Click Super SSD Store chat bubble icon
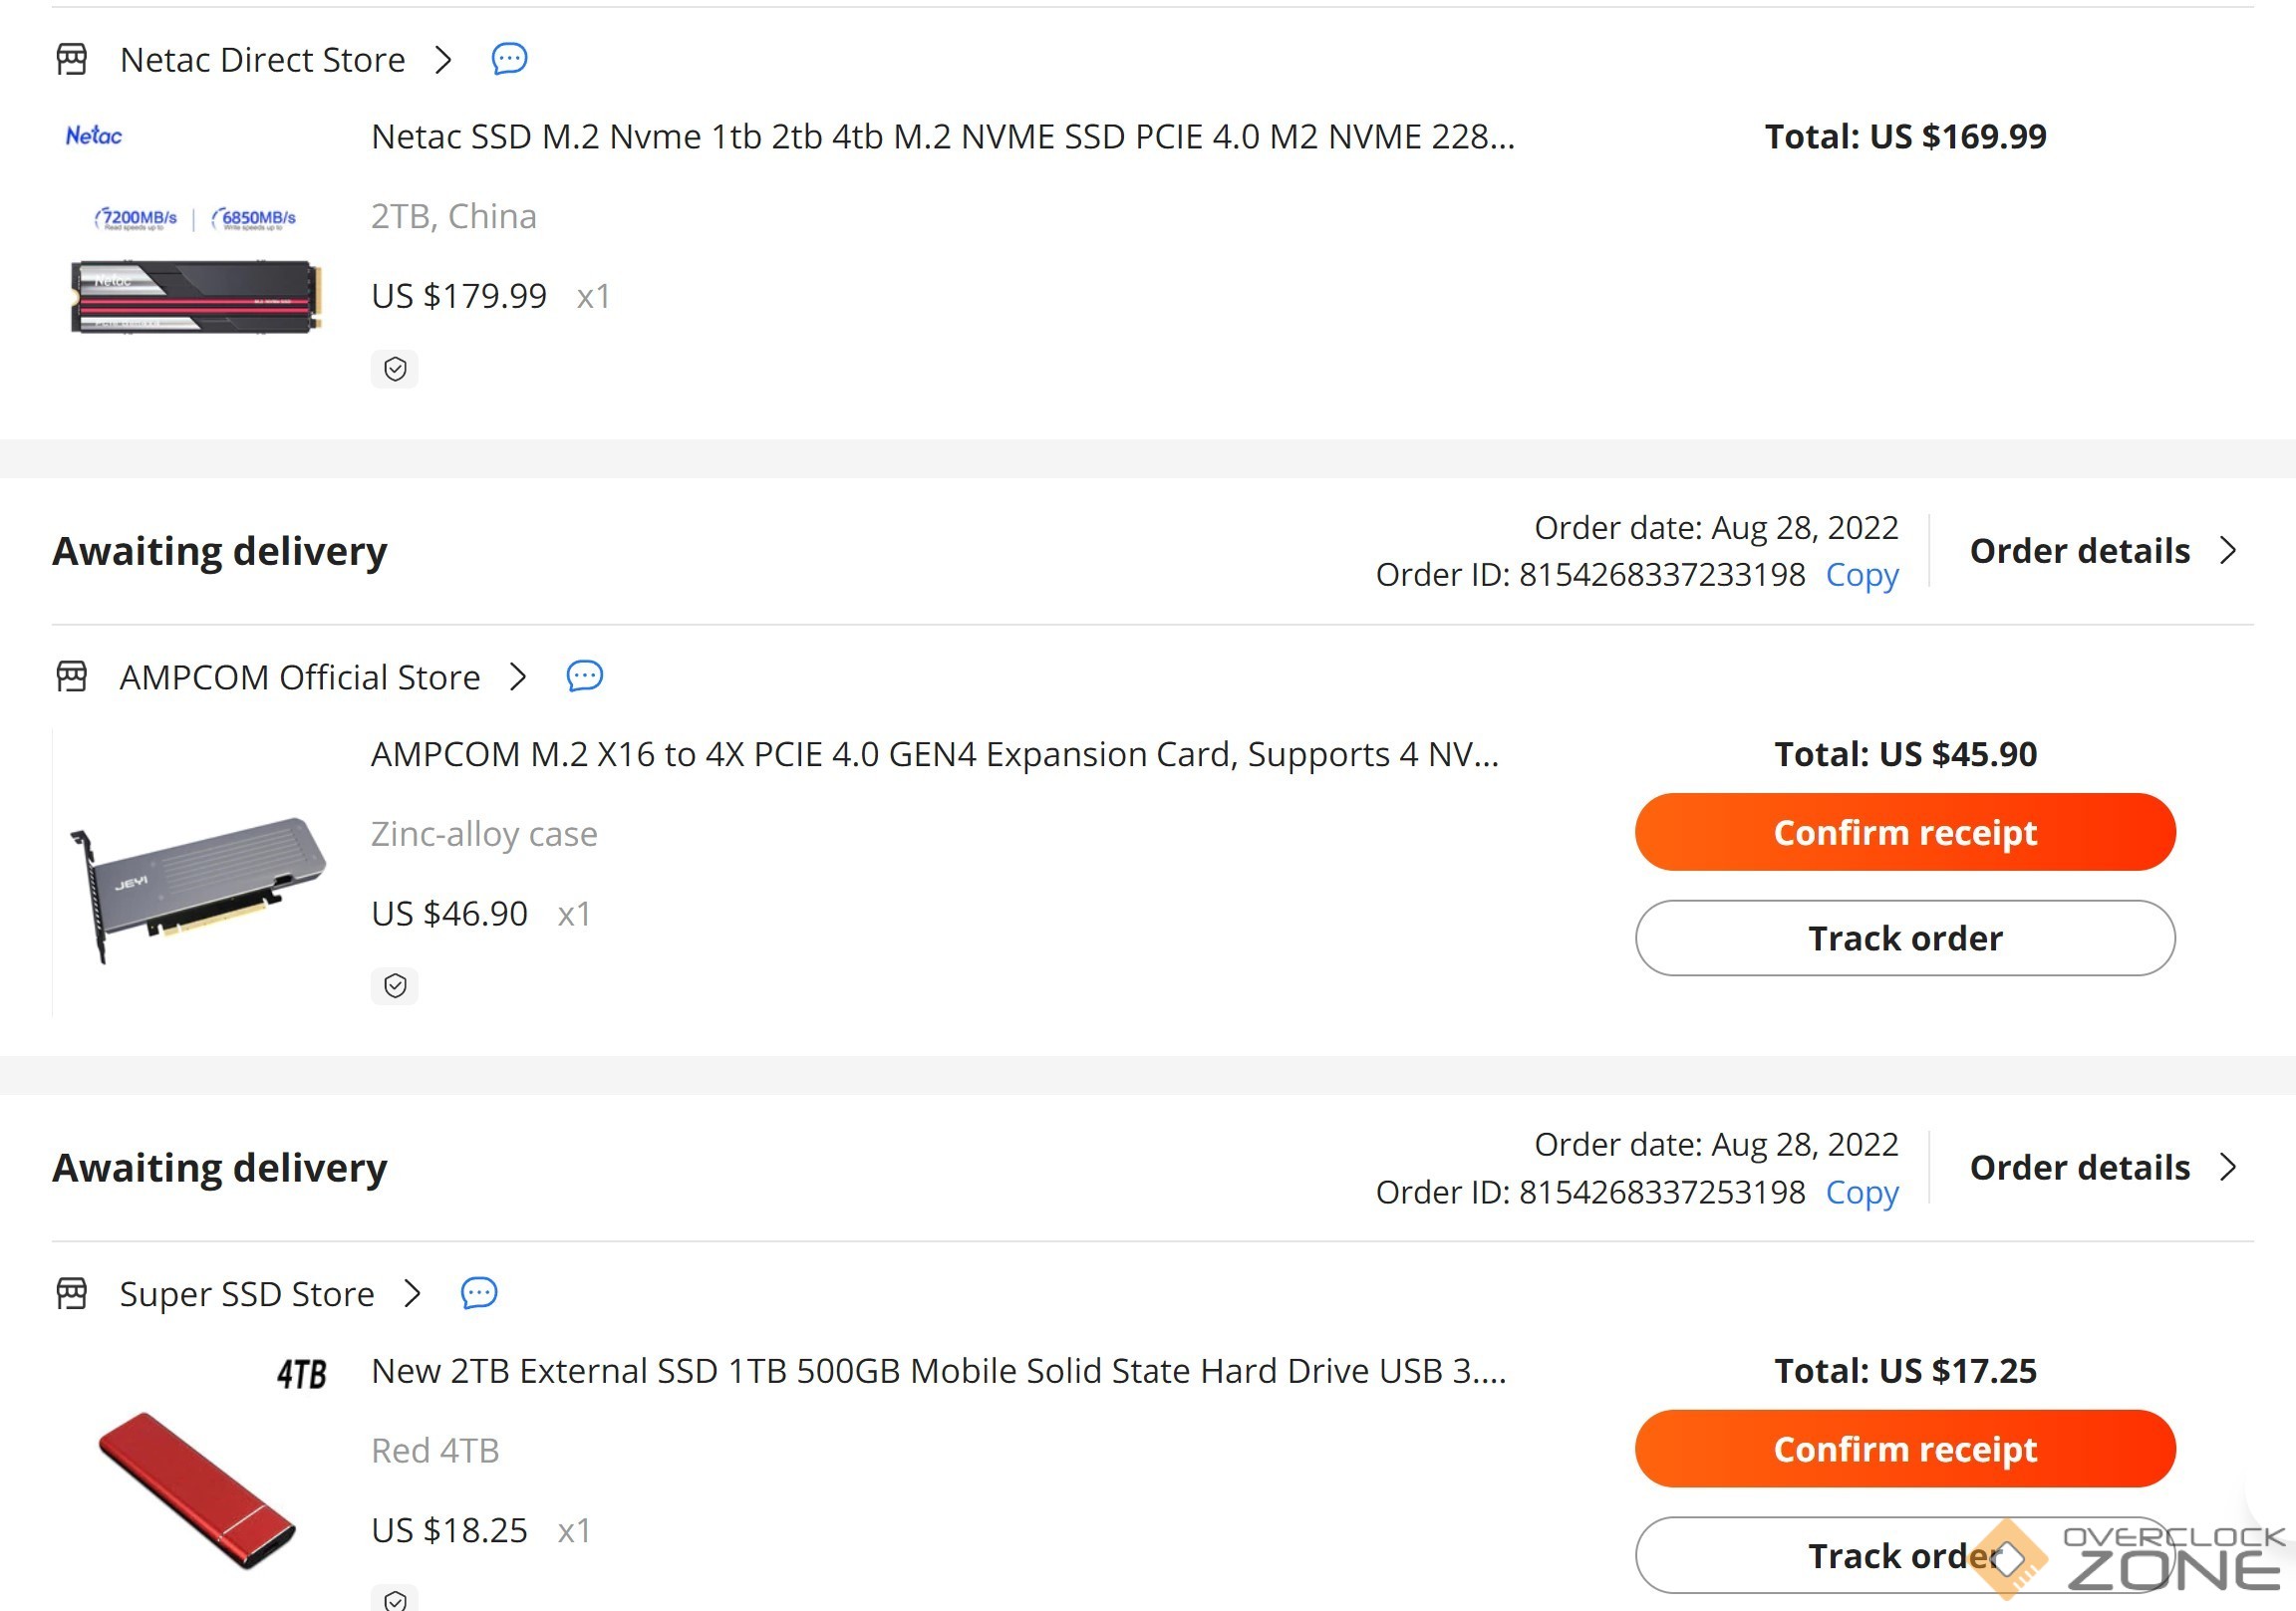Image resolution: width=2296 pixels, height=1611 pixels. [478, 1294]
